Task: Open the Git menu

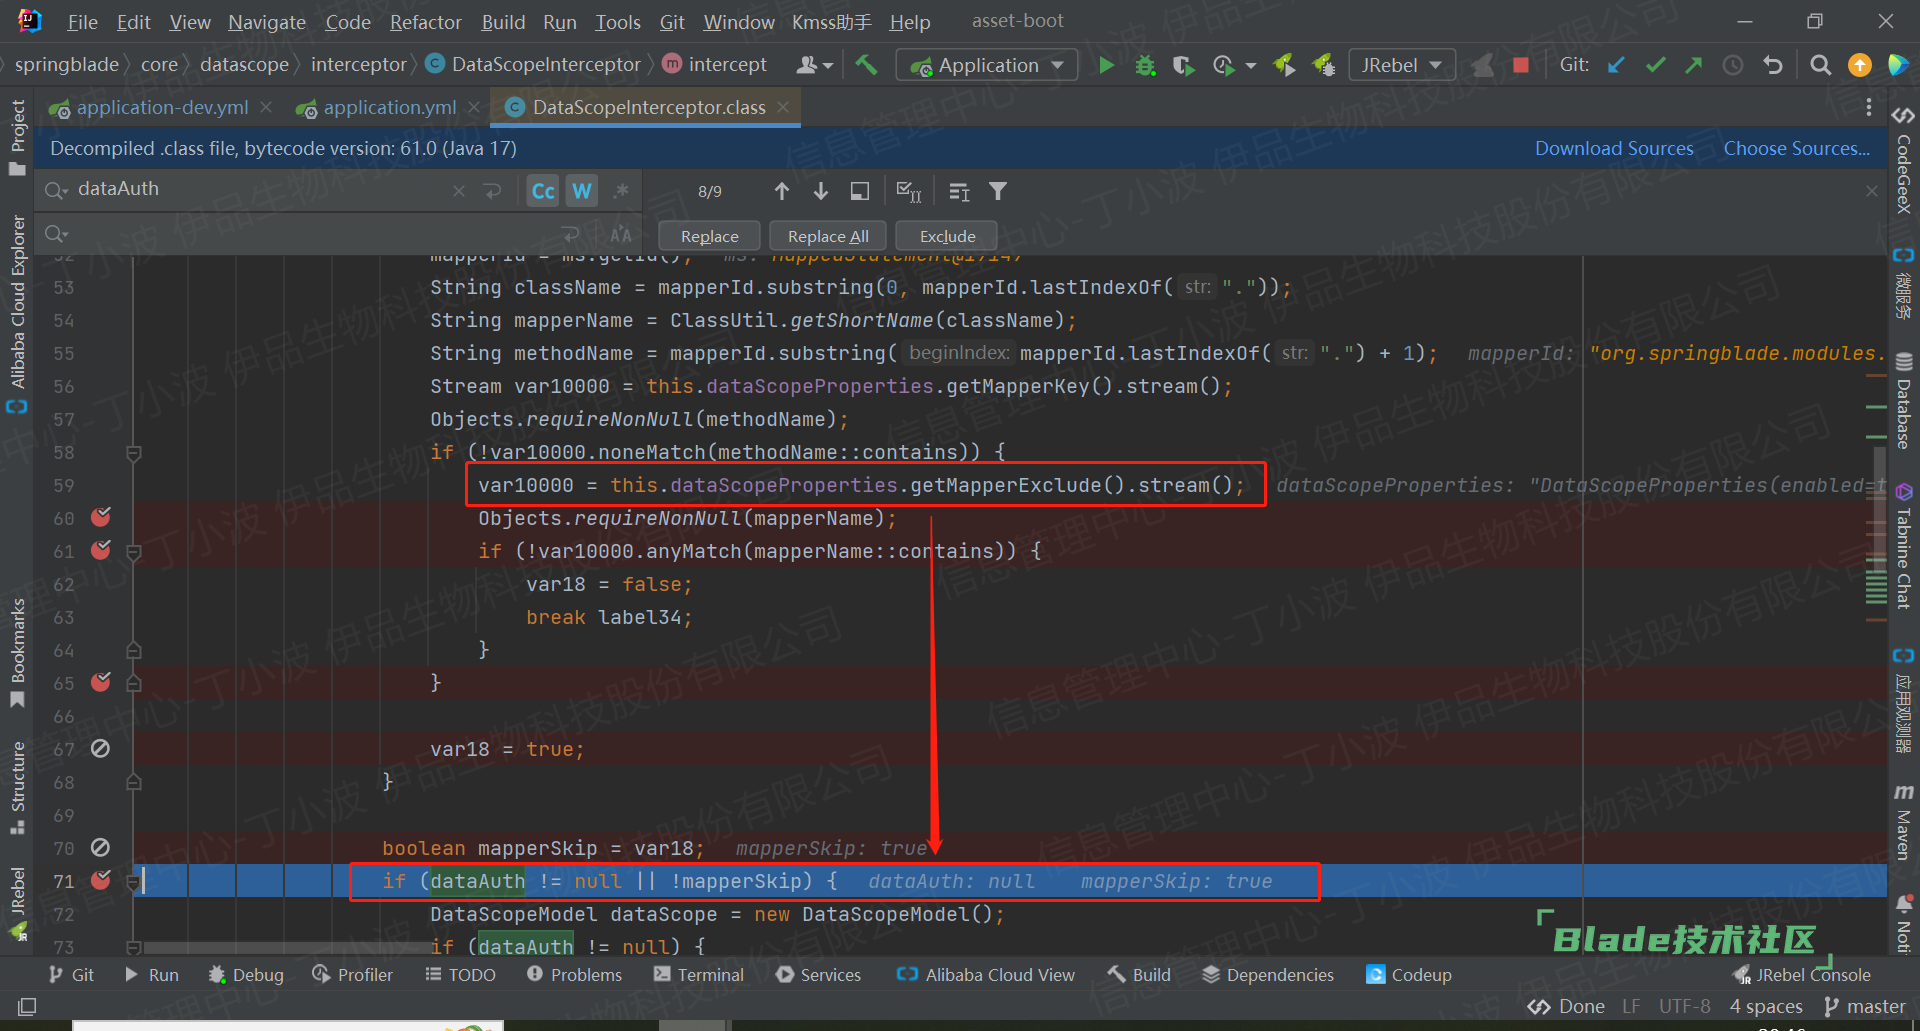Action: coord(672,22)
